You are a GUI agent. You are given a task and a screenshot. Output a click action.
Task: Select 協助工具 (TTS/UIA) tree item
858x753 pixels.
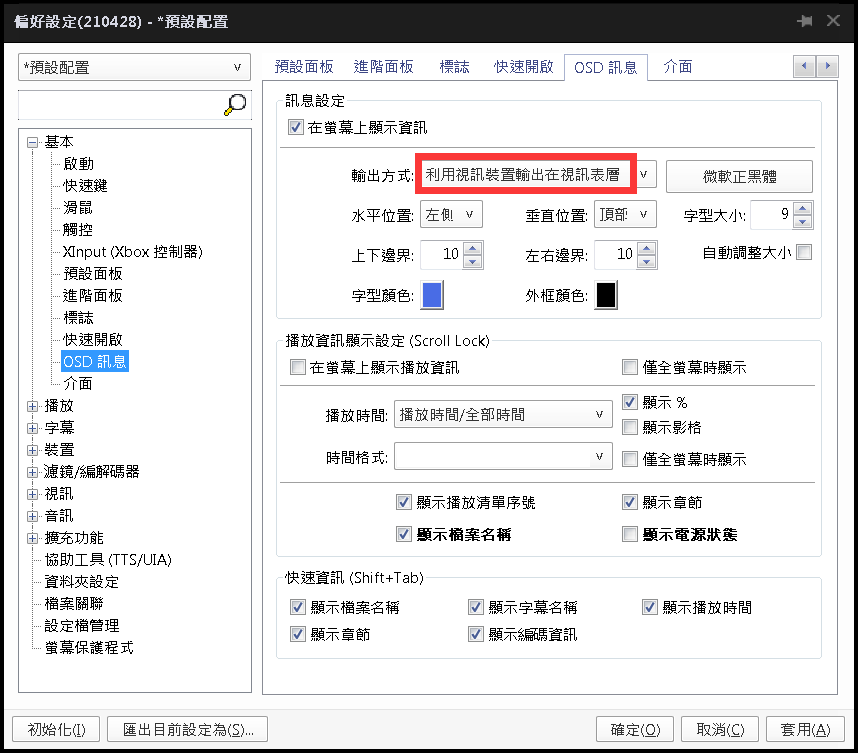click(108, 559)
